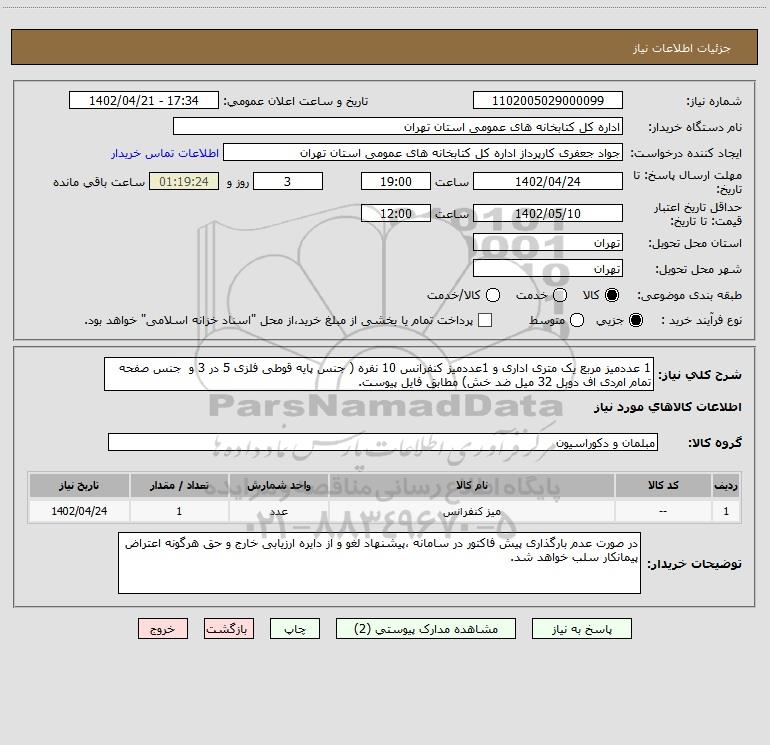Click the کد کالا column header
Image resolution: width=770 pixels, height=745 pixels.
663,486
